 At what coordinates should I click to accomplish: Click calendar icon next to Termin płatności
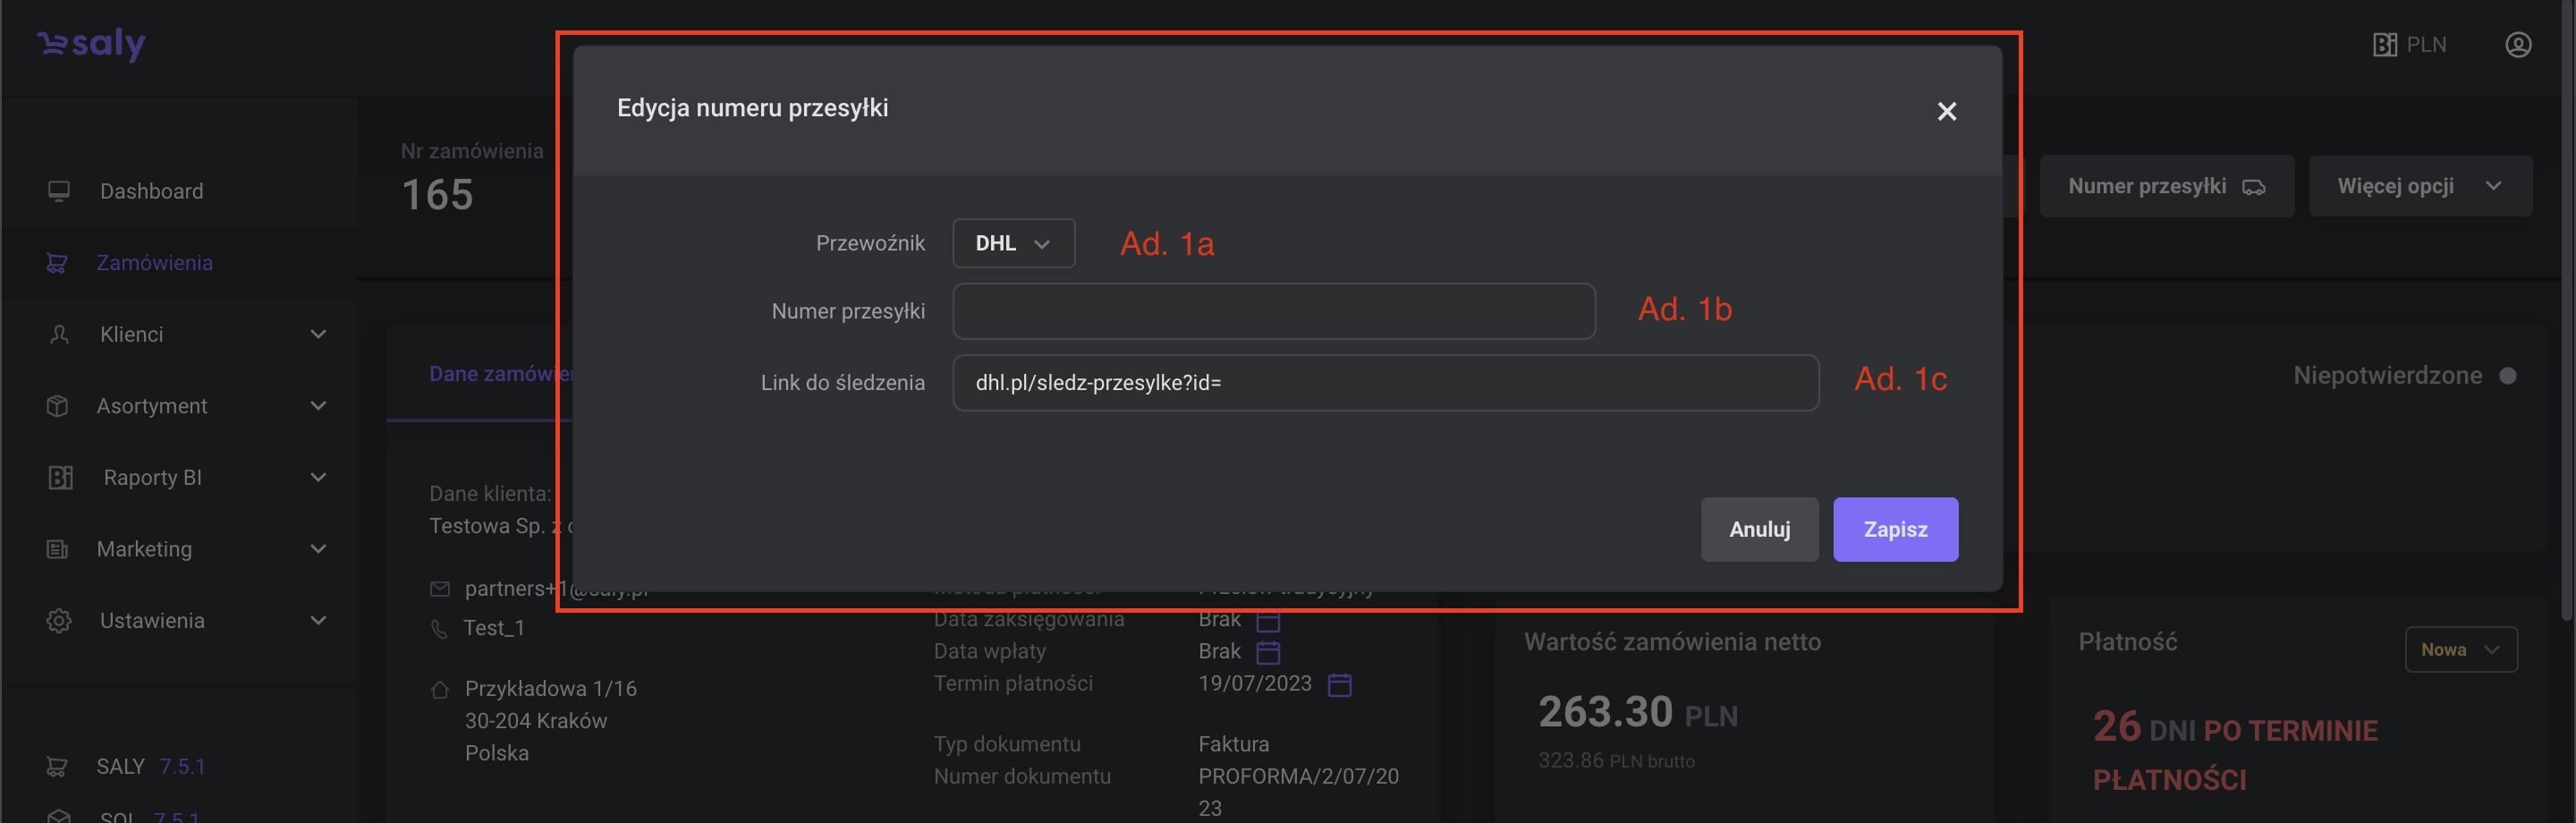pos(1339,684)
